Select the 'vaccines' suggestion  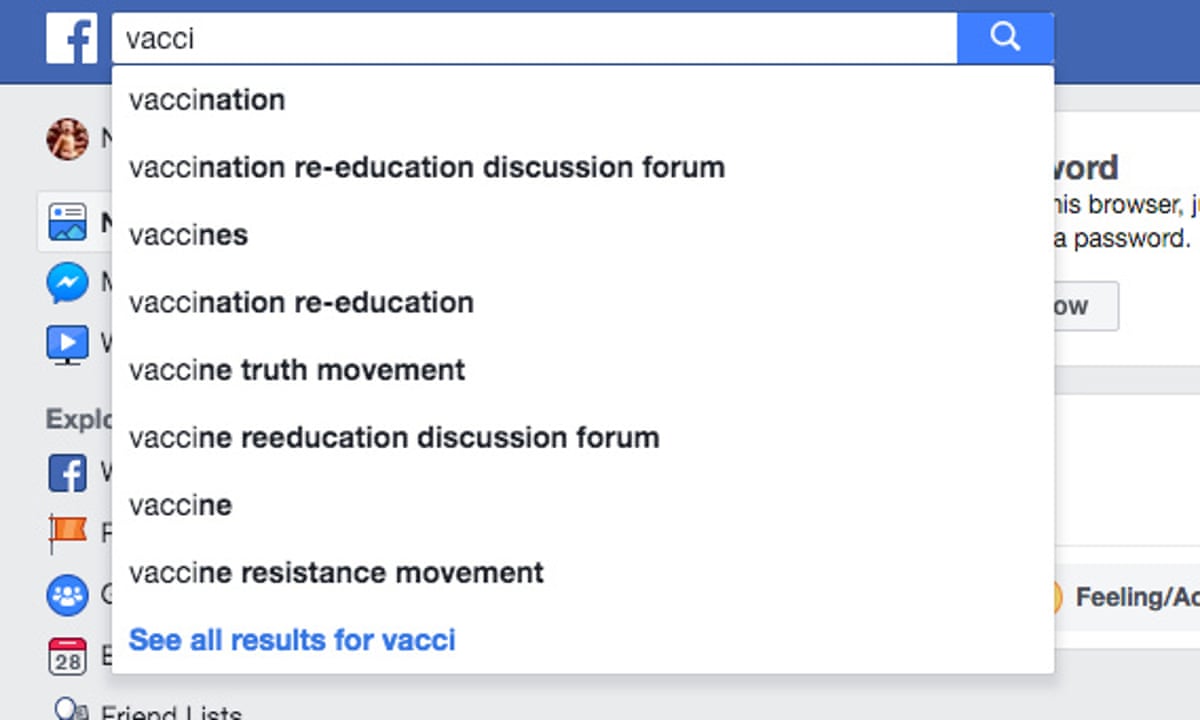(x=188, y=235)
